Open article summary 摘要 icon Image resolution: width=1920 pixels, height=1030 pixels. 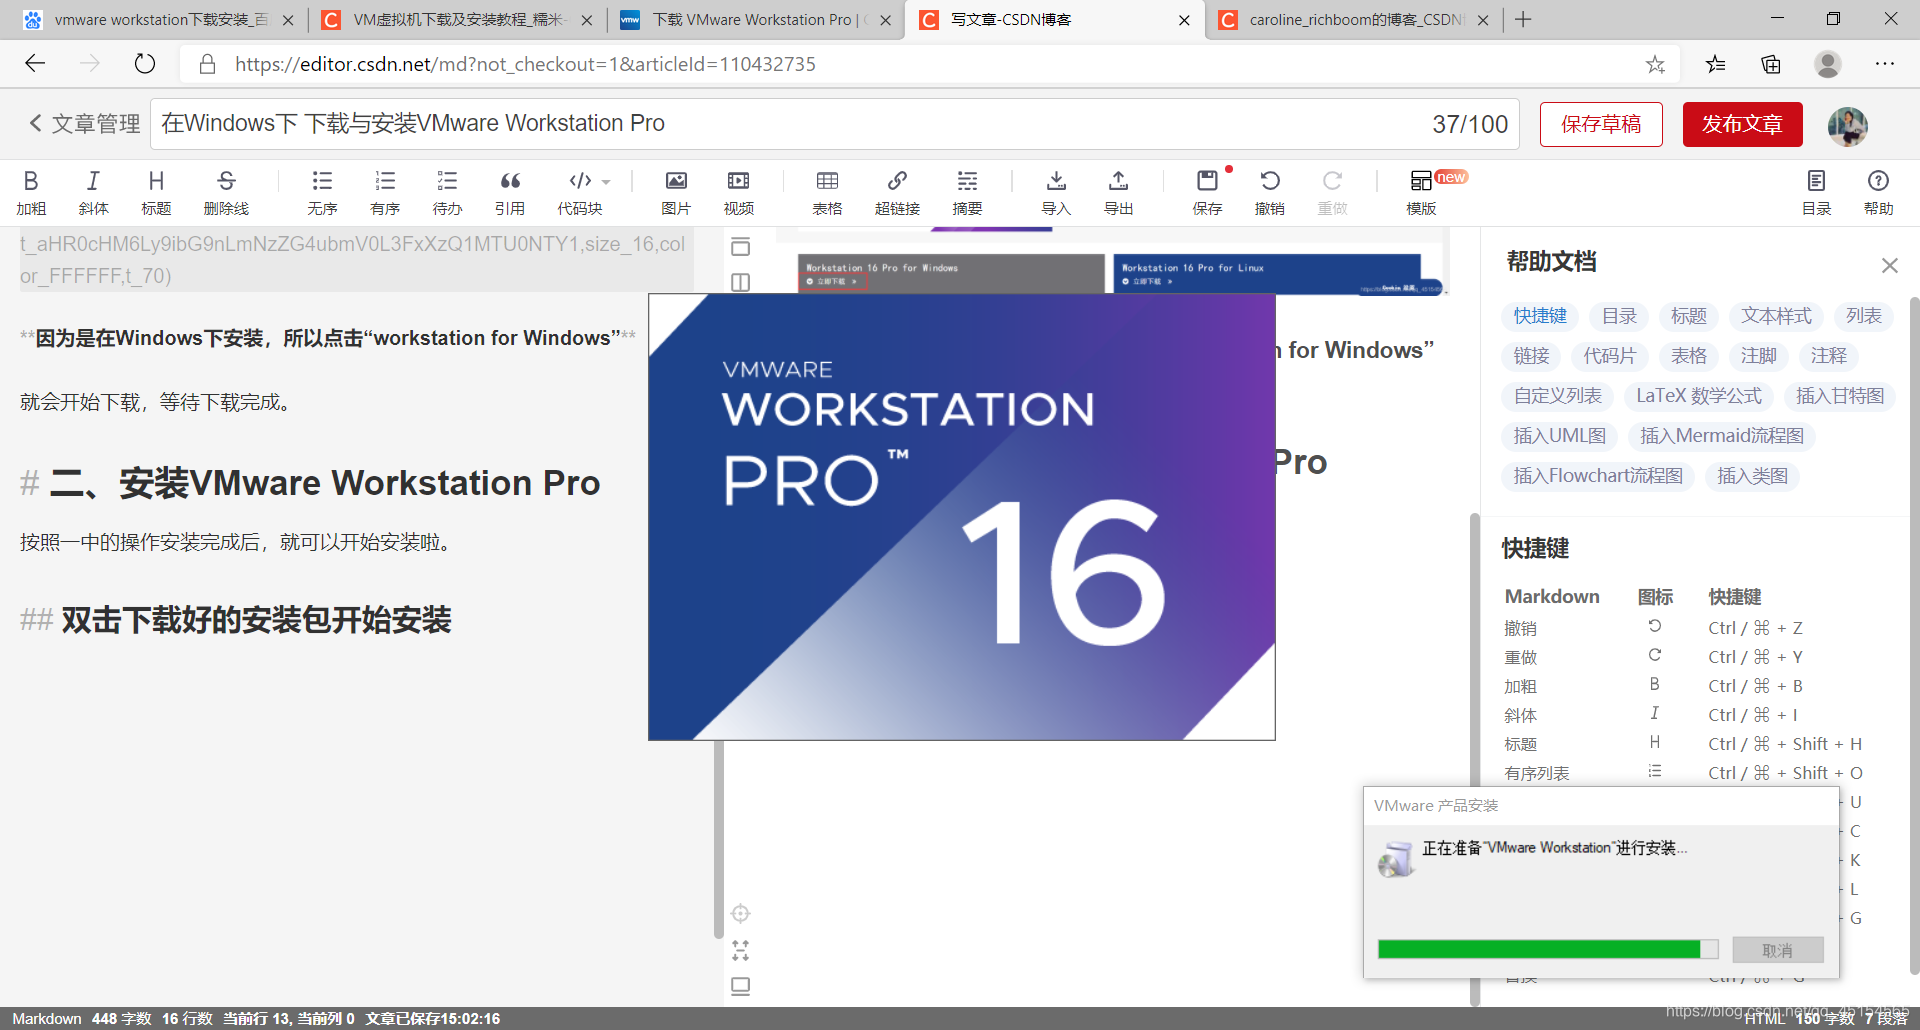click(967, 192)
